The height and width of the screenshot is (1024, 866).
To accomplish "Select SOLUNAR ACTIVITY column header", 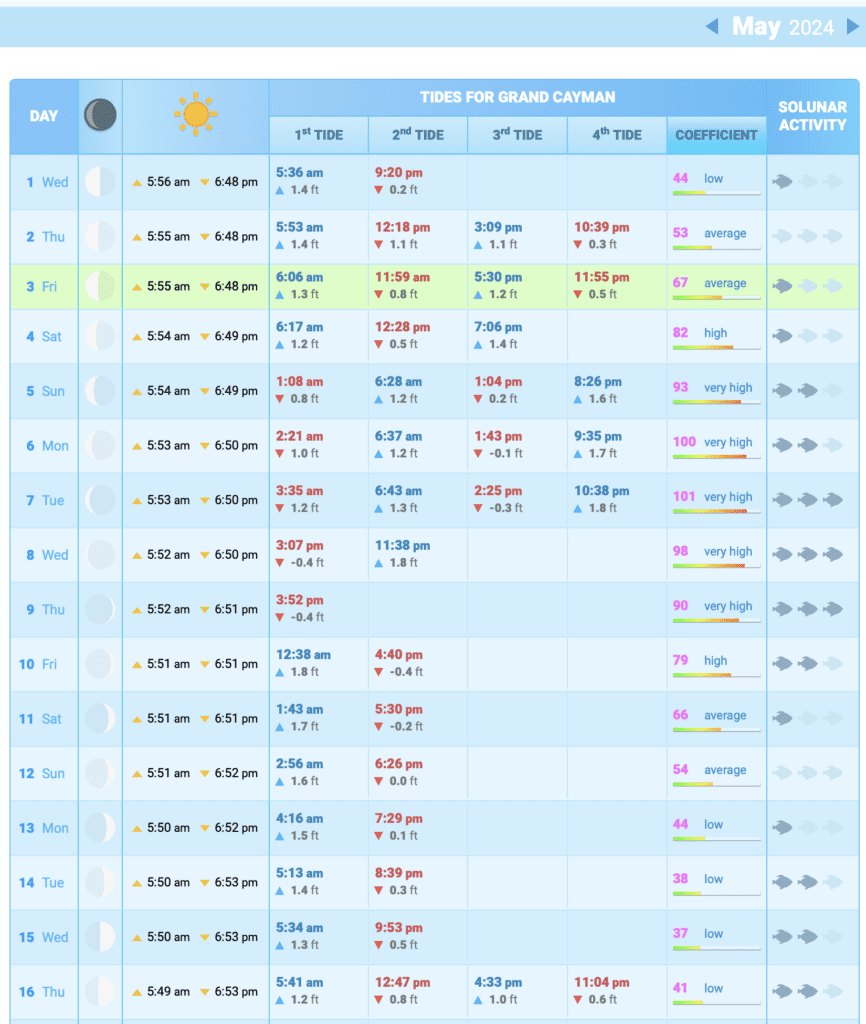I will (x=812, y=115).
